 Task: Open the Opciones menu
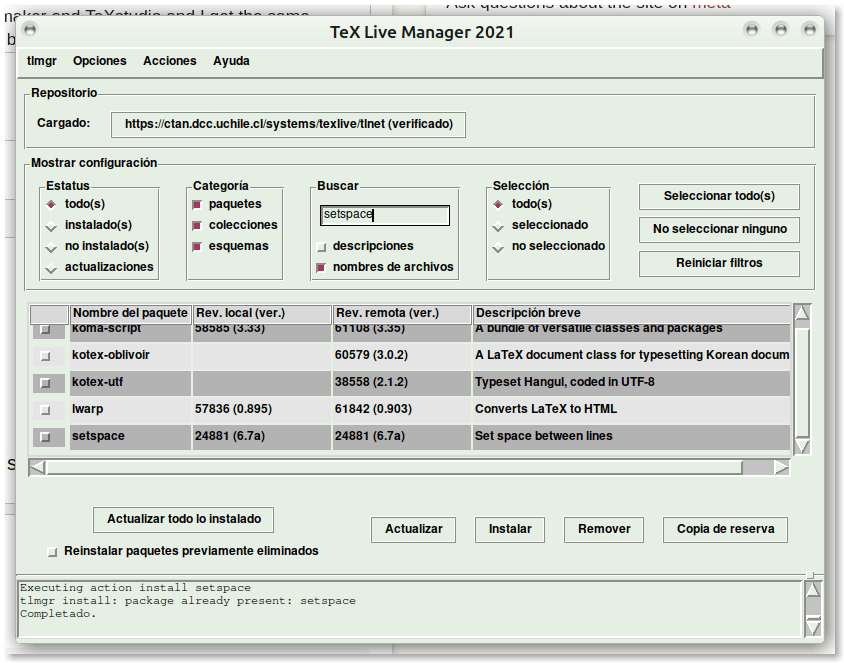coord(100,61)
